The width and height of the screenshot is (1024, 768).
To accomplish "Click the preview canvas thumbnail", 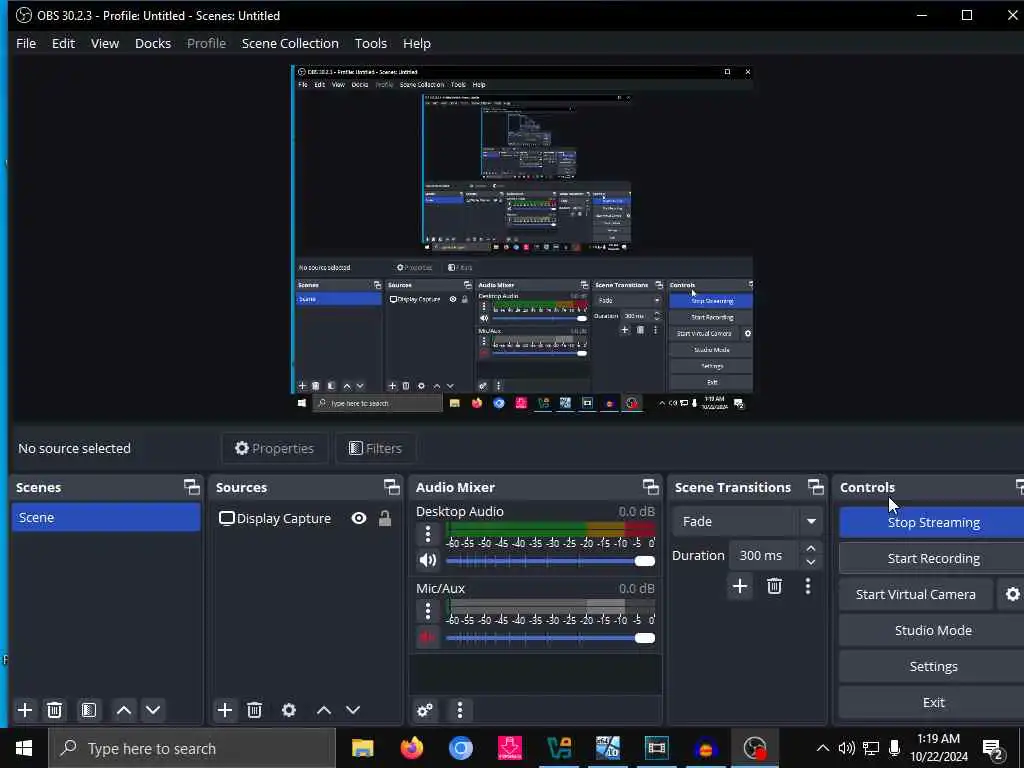I will pyautogui.click(x=522, y=238).
